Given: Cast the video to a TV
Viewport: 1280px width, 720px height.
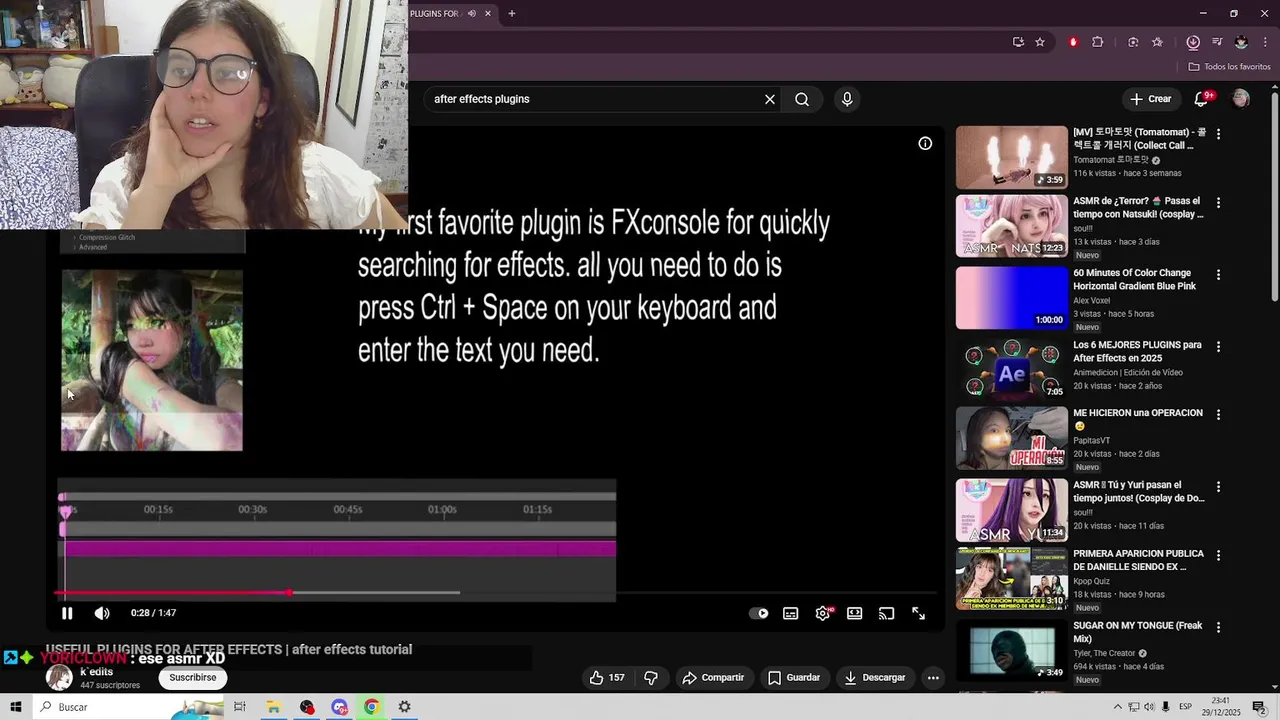Looking at the screenshot, I should pos(887,614).
